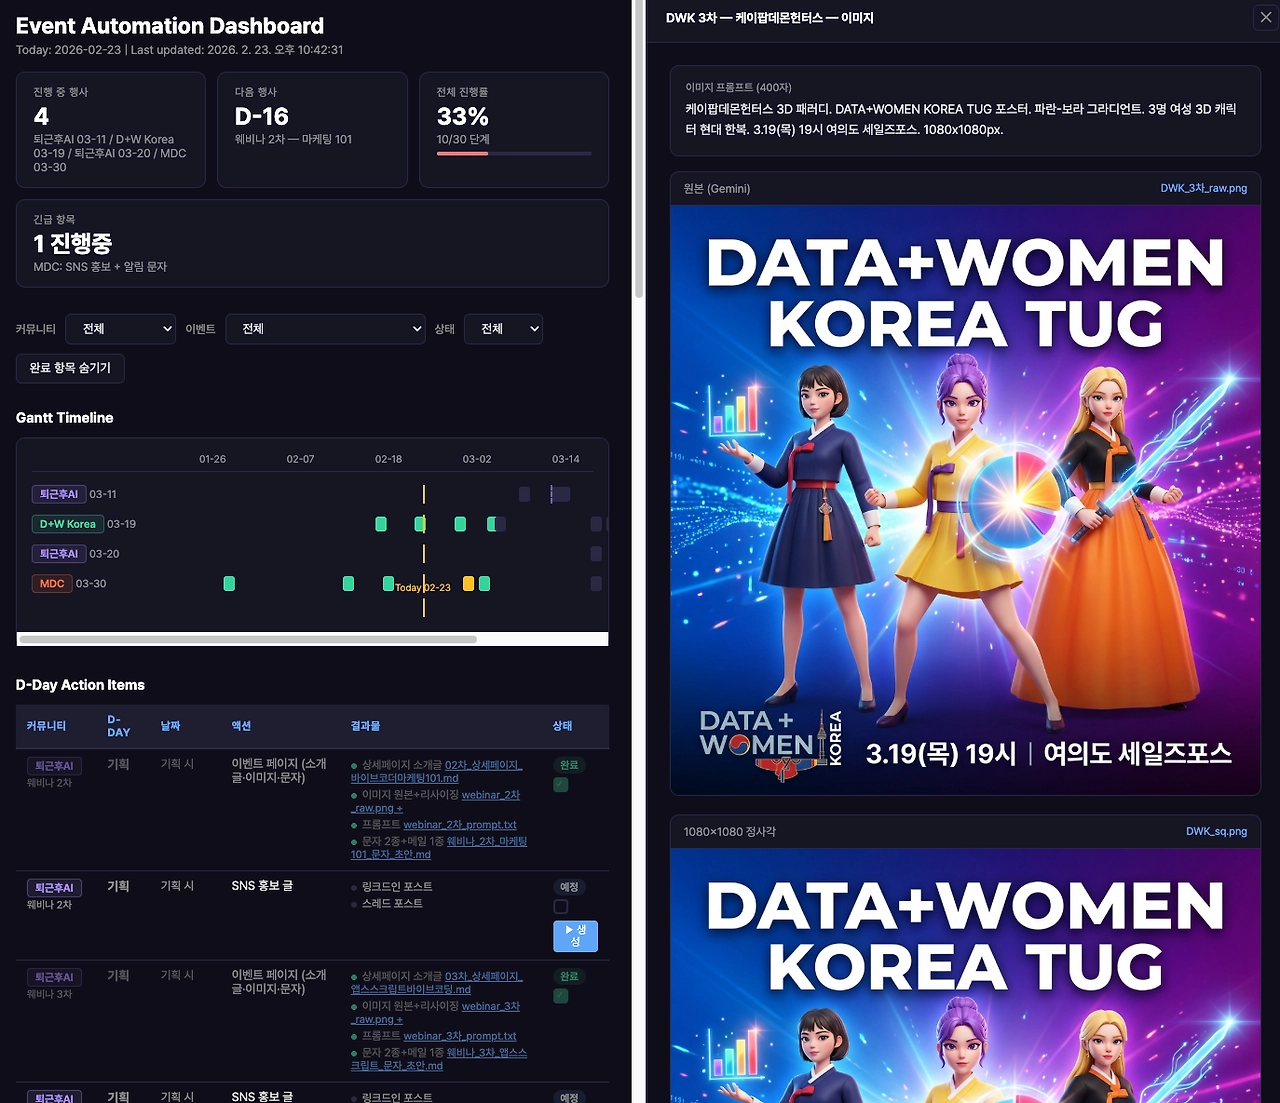The width and height of the screenshot is (1280, 1103).
Task: Click the green D+W Korea tag in Gantt
Action: 68,524
